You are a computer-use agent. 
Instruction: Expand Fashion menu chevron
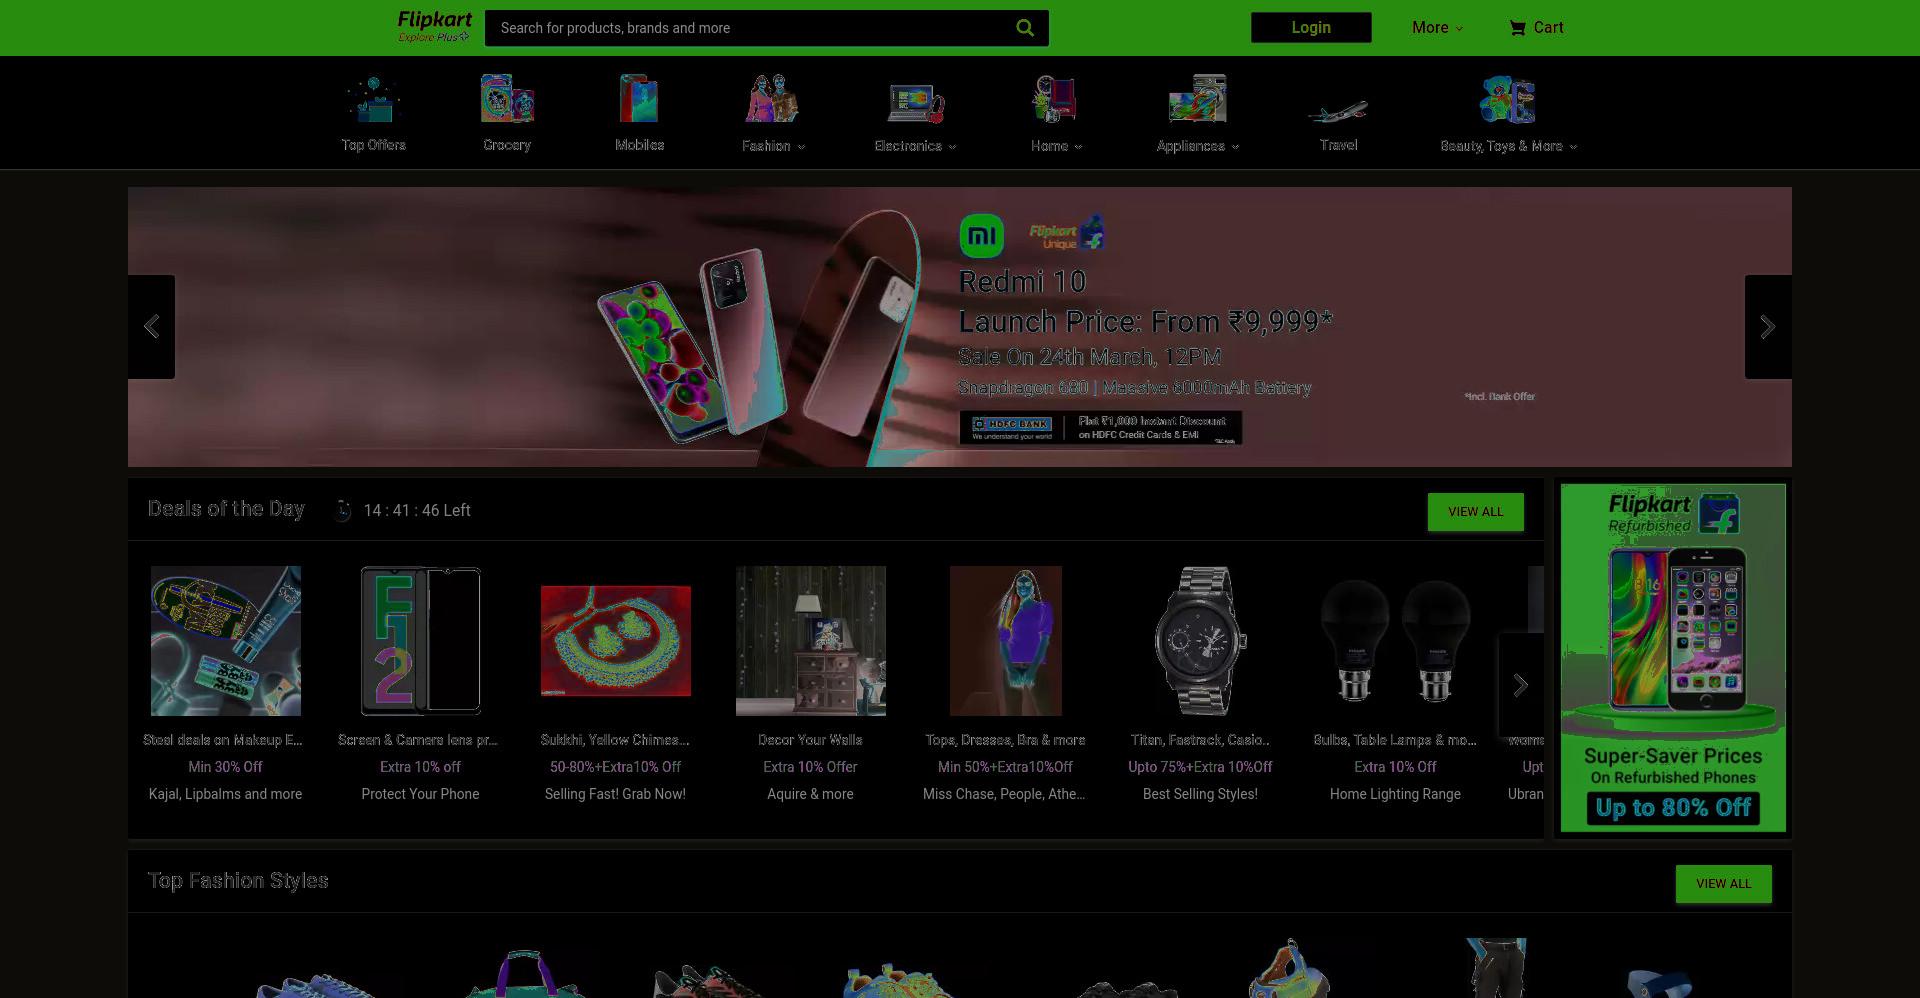tap(801, 147)
